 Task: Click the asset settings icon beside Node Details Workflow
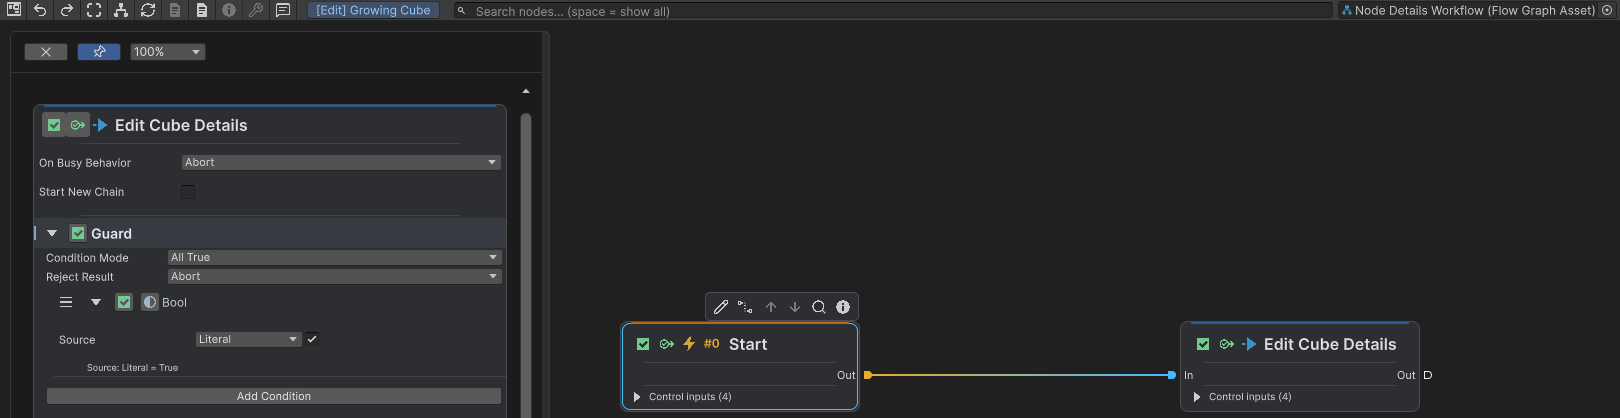(1607, 10)
